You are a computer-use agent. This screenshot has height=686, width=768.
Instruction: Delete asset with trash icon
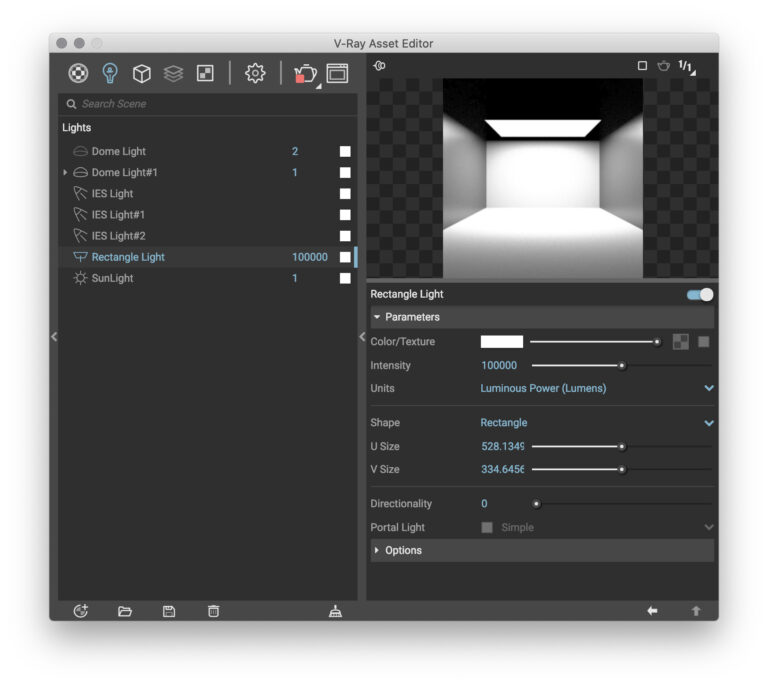click(213, 611)
